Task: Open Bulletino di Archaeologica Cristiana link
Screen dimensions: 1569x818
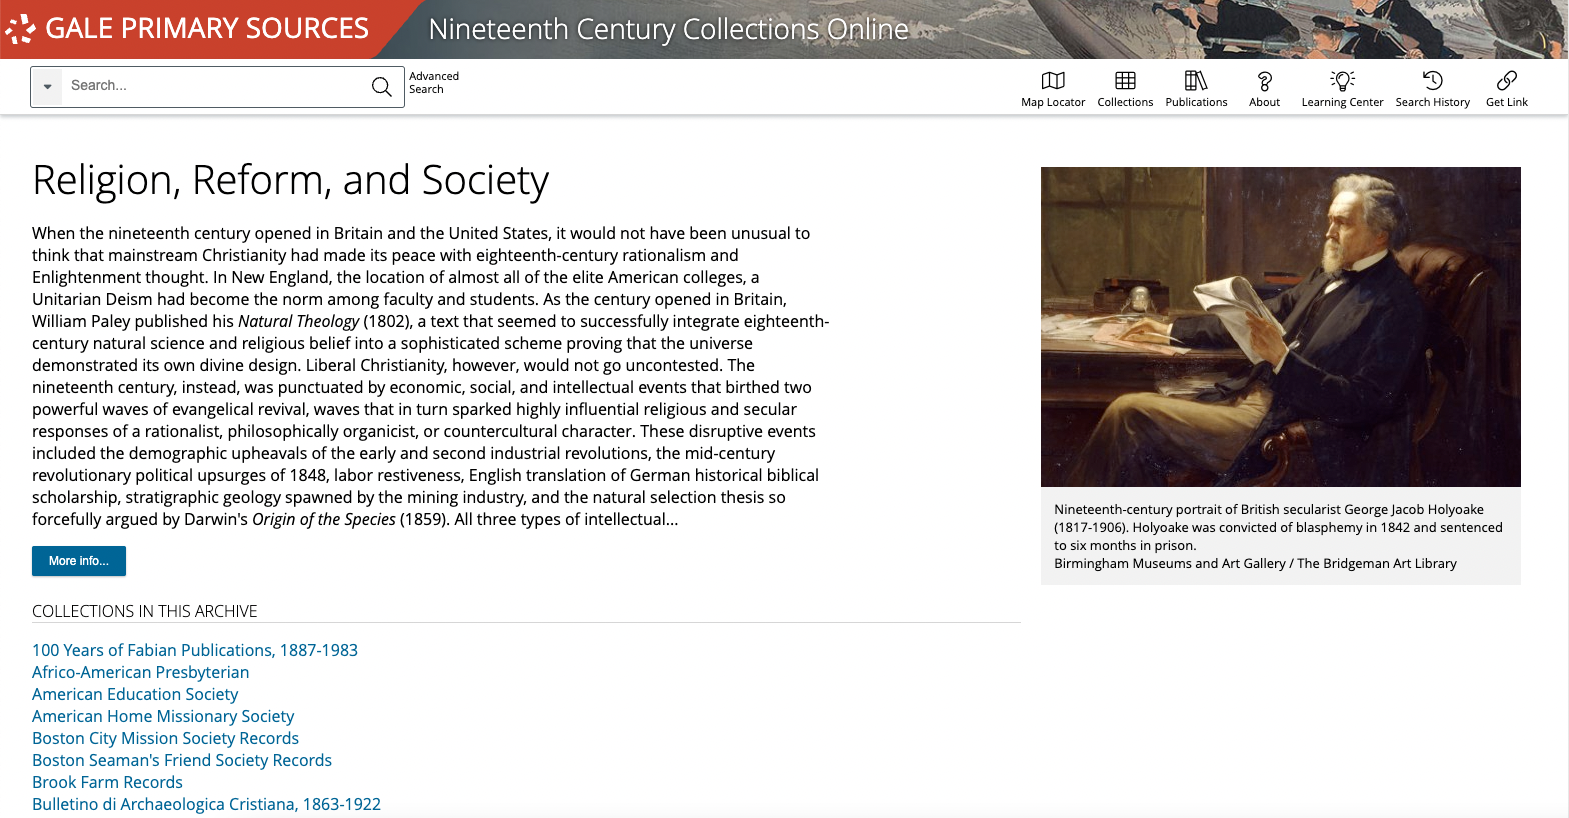Action: 206,804
